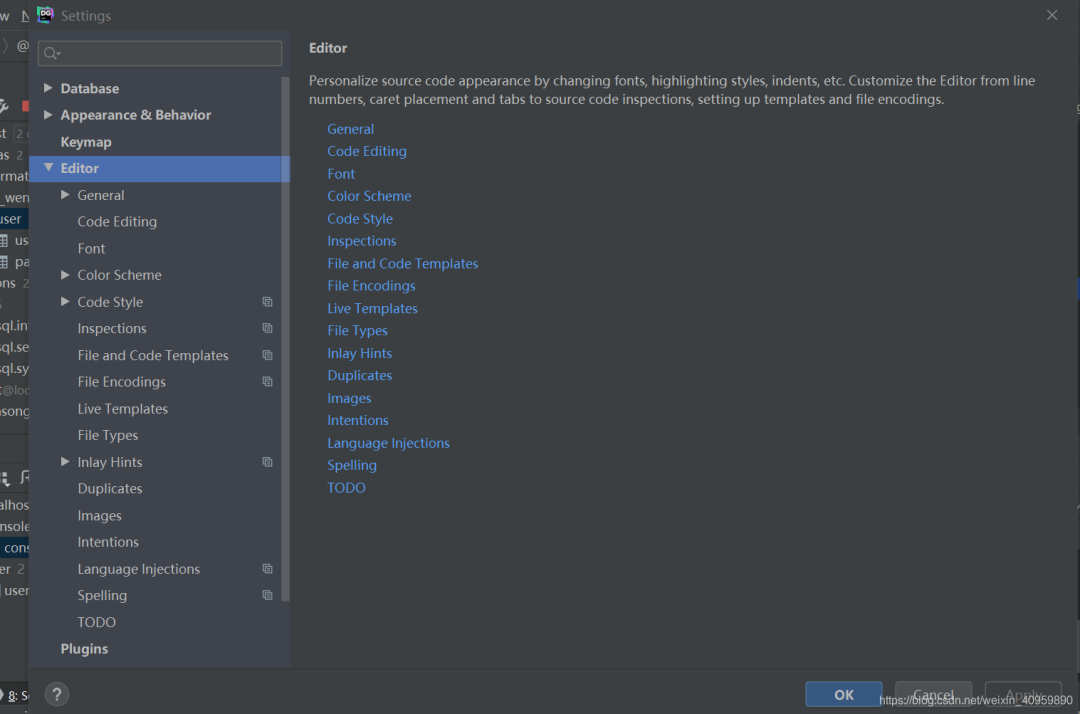Open the Images link
Viewport: 1080px width, 714px height.
pyautogui.click(x=349, y=398)
